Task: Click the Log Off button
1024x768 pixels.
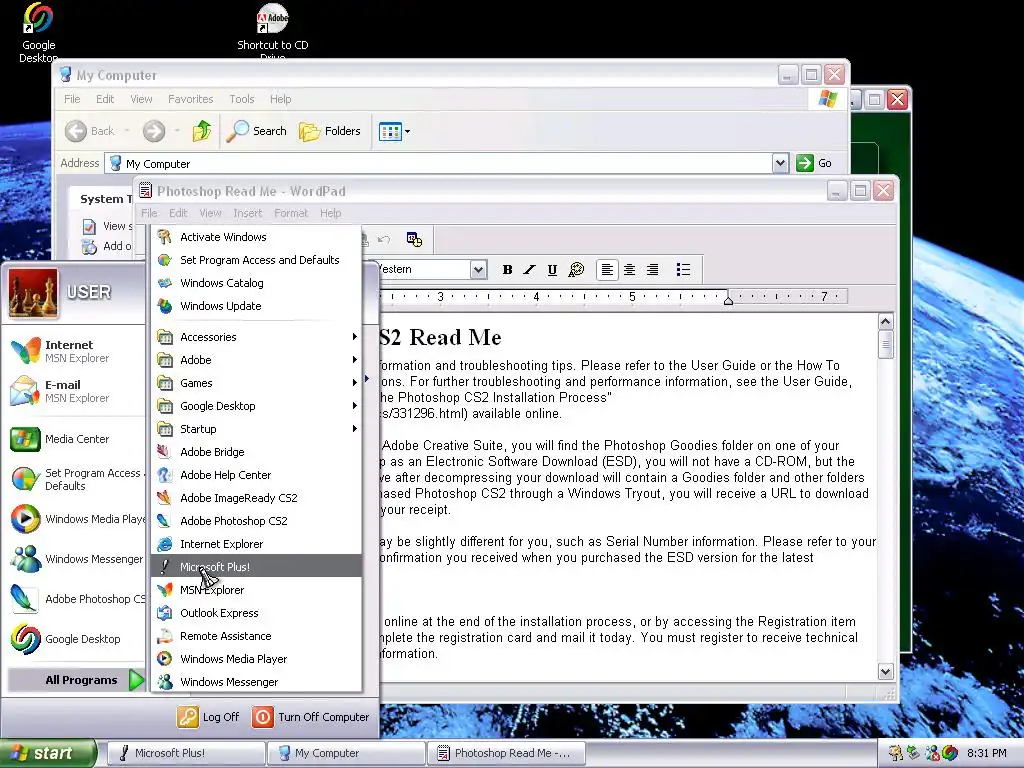Action: coord(208,717)
